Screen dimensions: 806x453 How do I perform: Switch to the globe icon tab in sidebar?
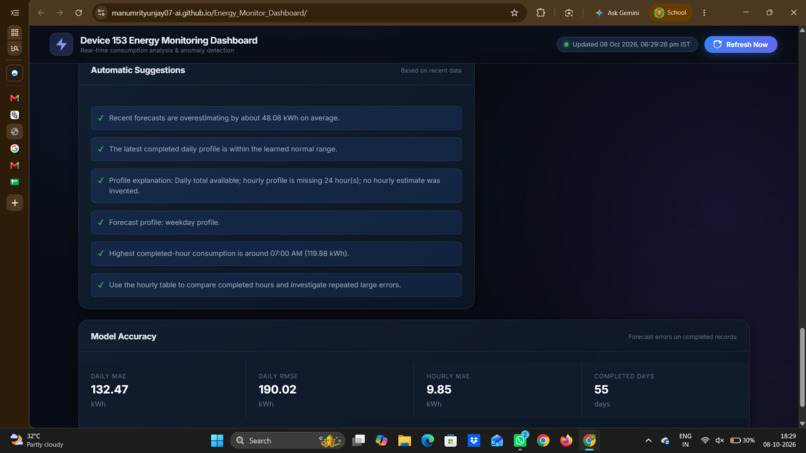(14, 132)
